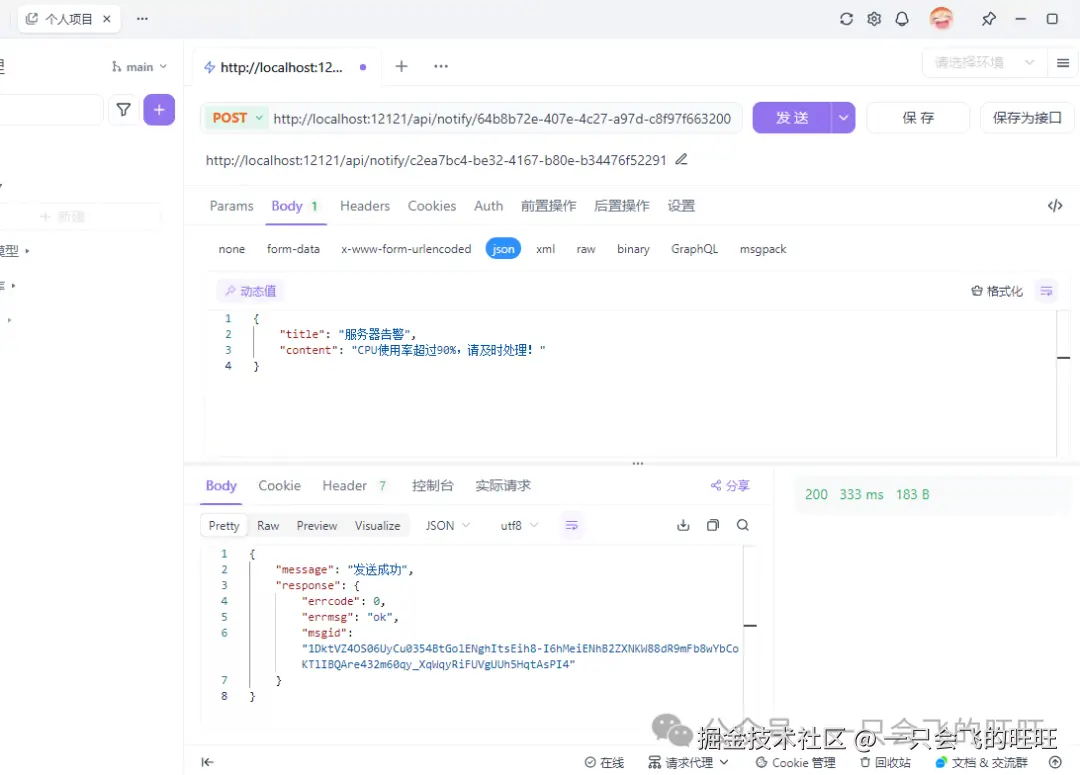Image resolution: width=1080 pixels, height=775 pixels.
Task: Open the filter funnel in sidebar
Action: click(123, 110)
